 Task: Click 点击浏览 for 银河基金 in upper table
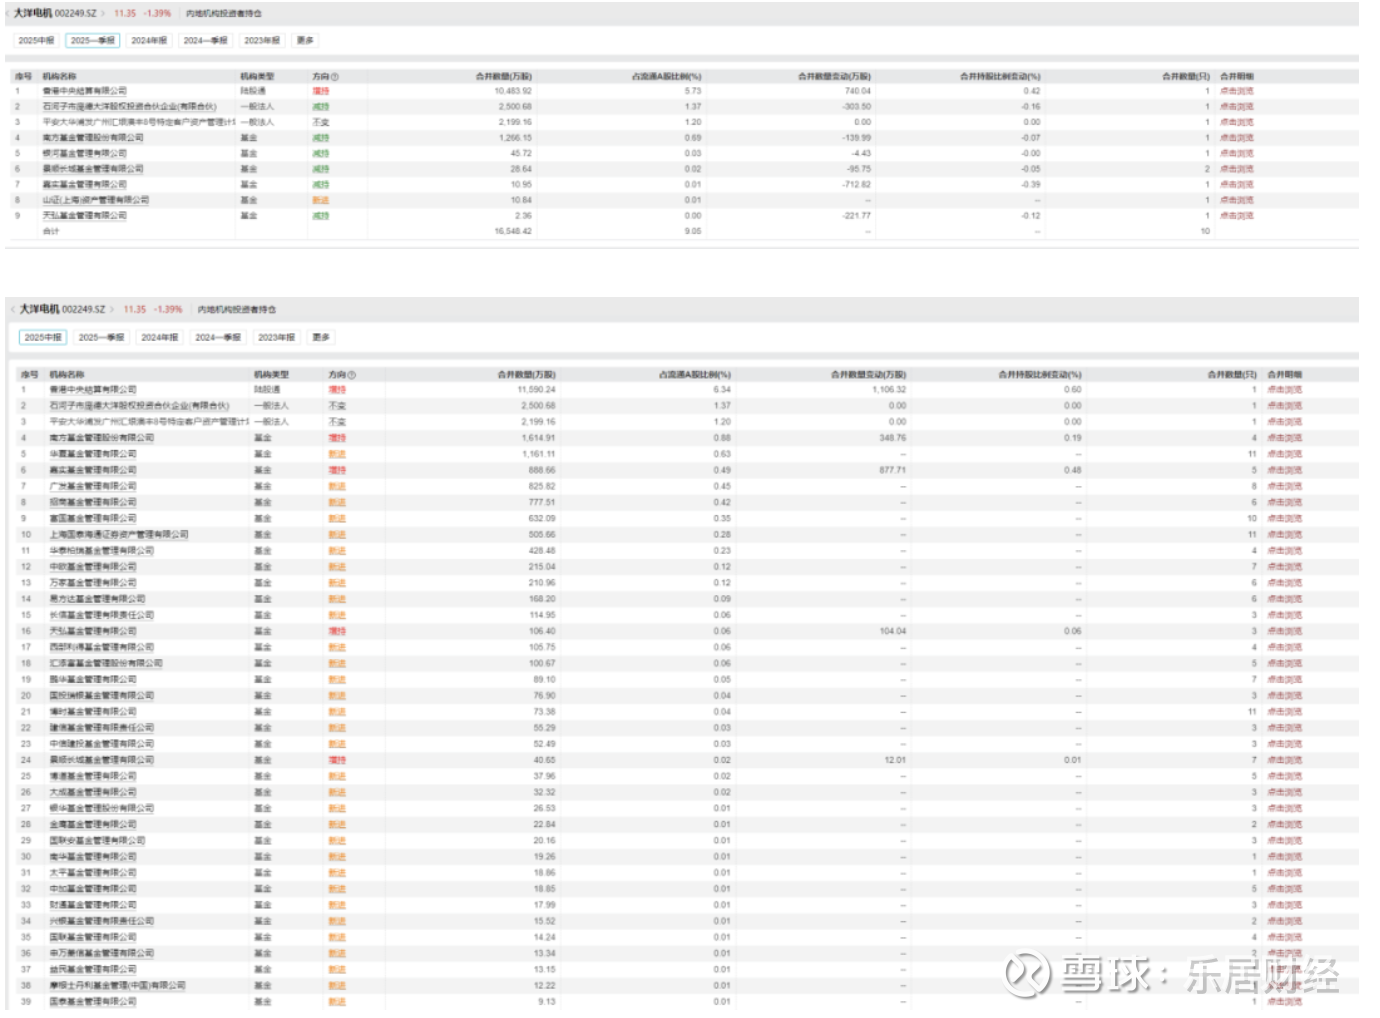[x=1236, y=154]
